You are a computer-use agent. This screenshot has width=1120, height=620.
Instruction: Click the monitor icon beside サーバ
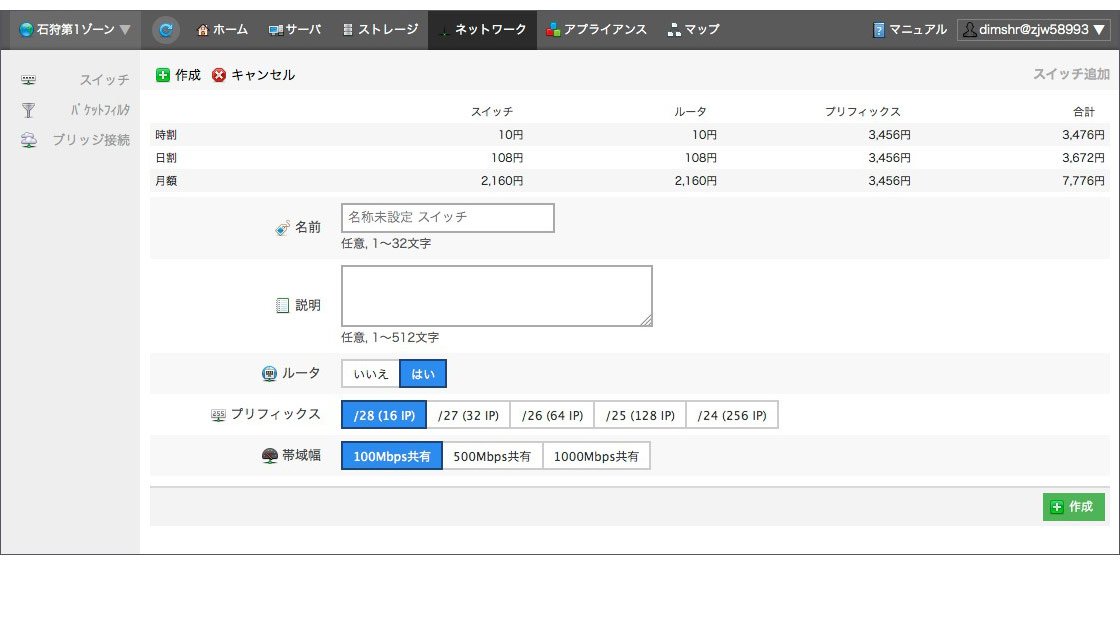(276, 30)
